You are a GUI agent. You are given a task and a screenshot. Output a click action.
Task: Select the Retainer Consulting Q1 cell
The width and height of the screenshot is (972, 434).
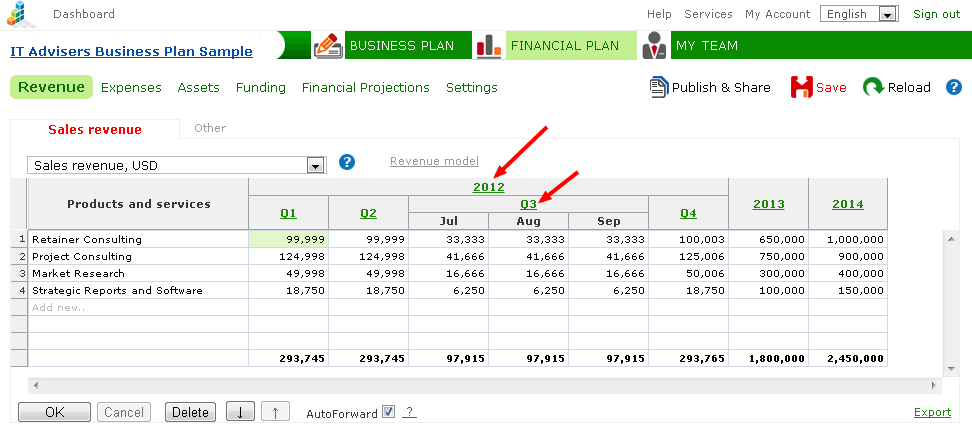coord(289,239)
